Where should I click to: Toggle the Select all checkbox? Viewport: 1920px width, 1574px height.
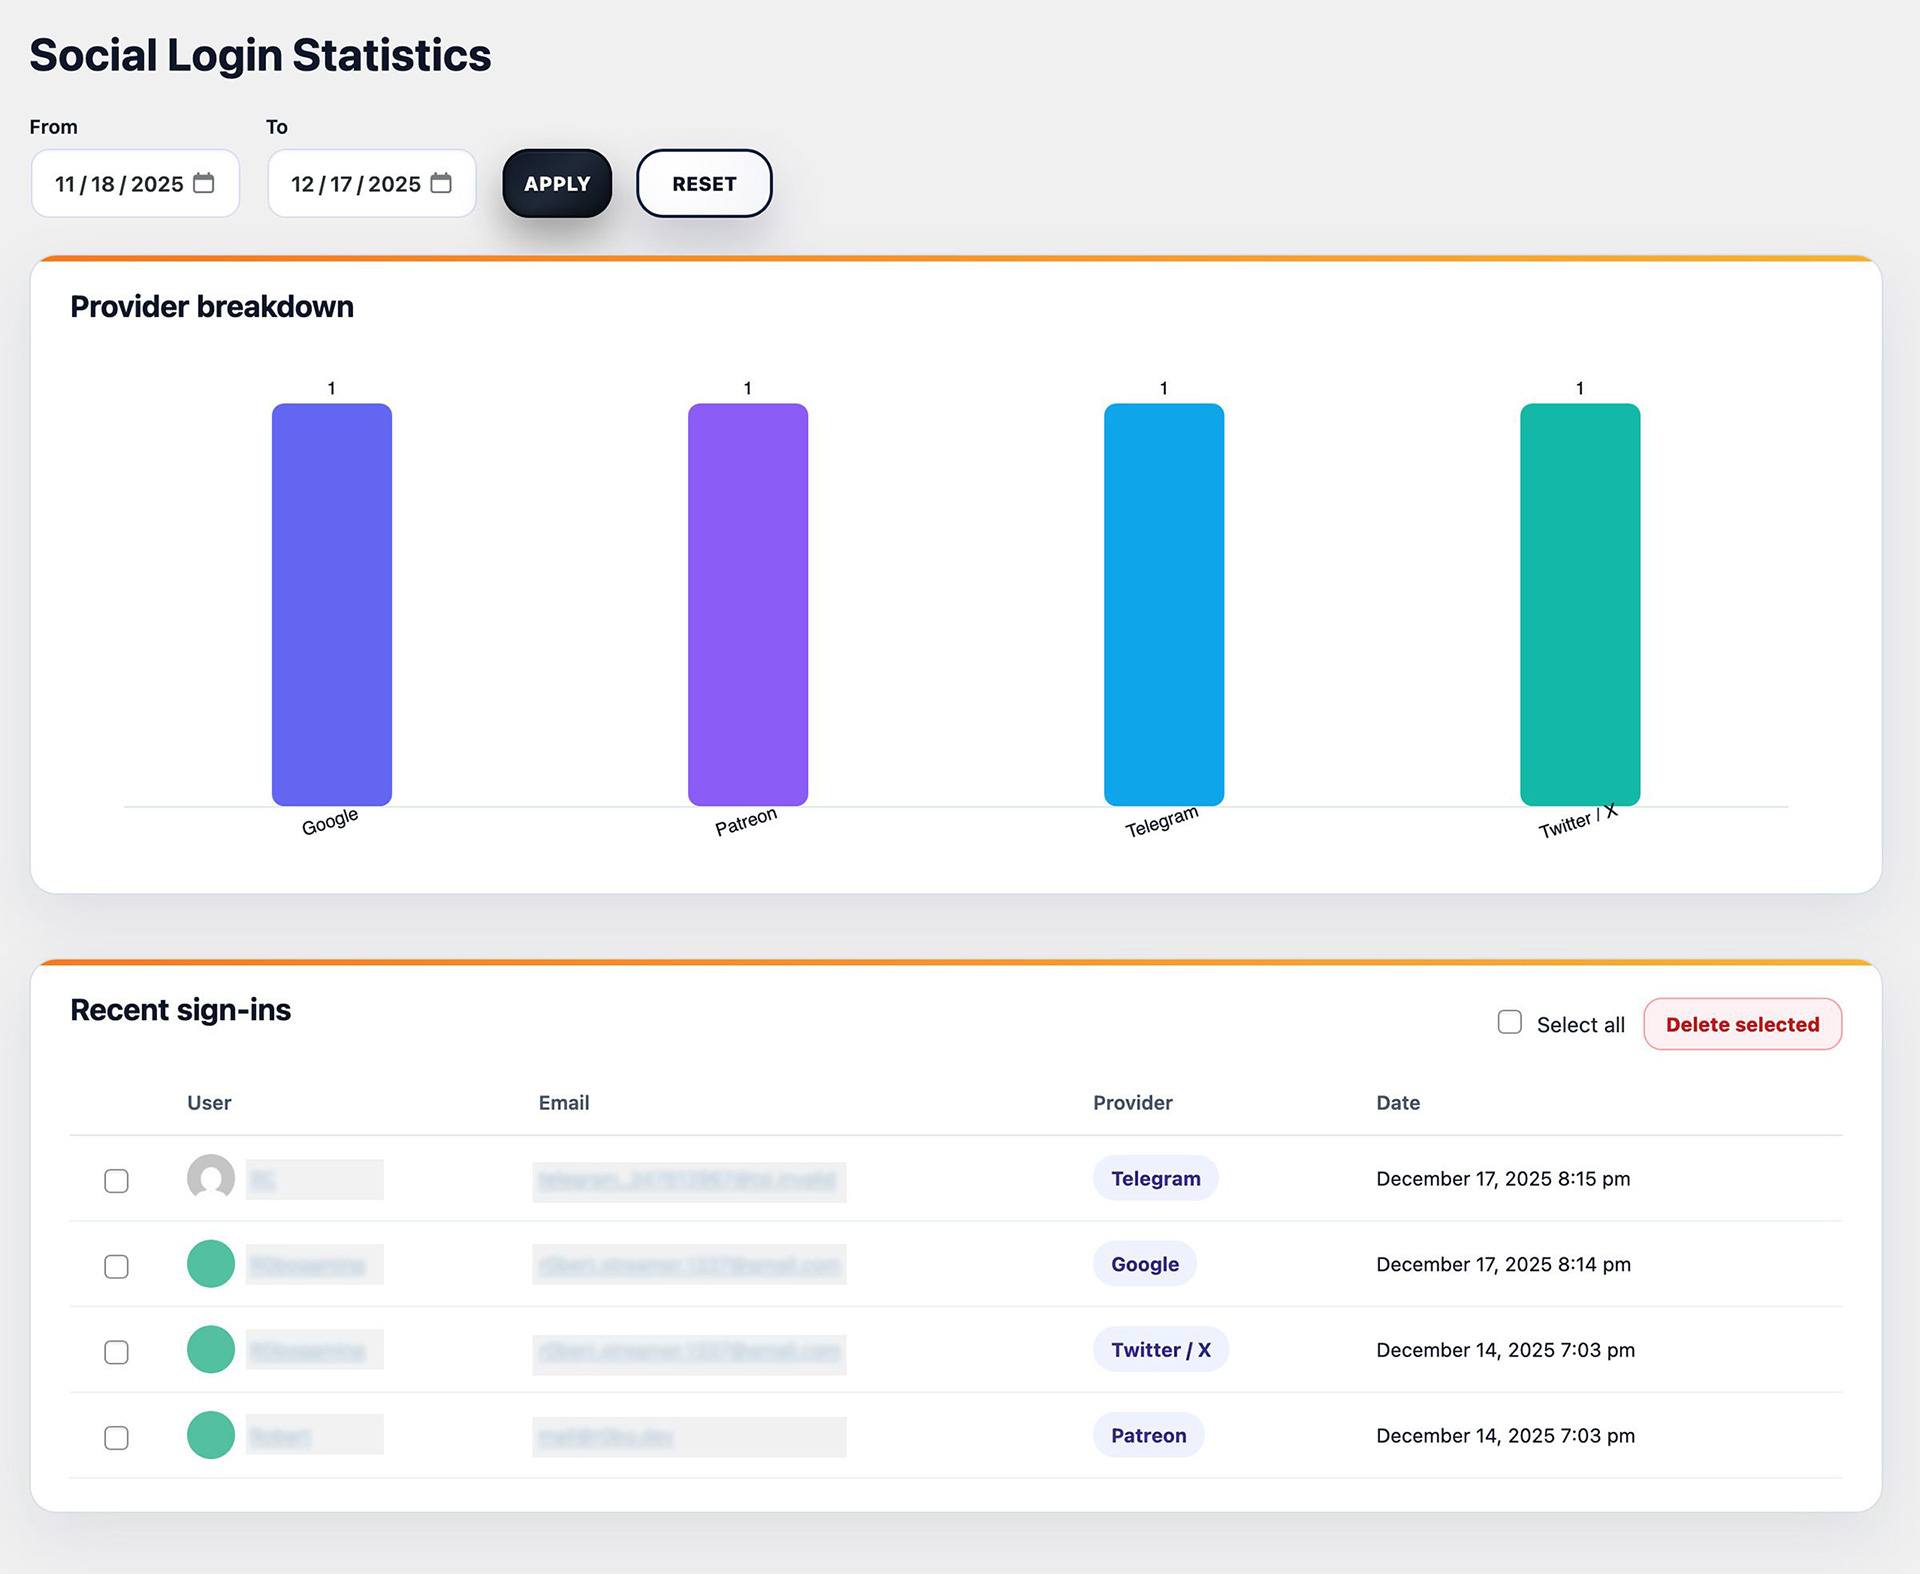(x=1510, y=1022)
